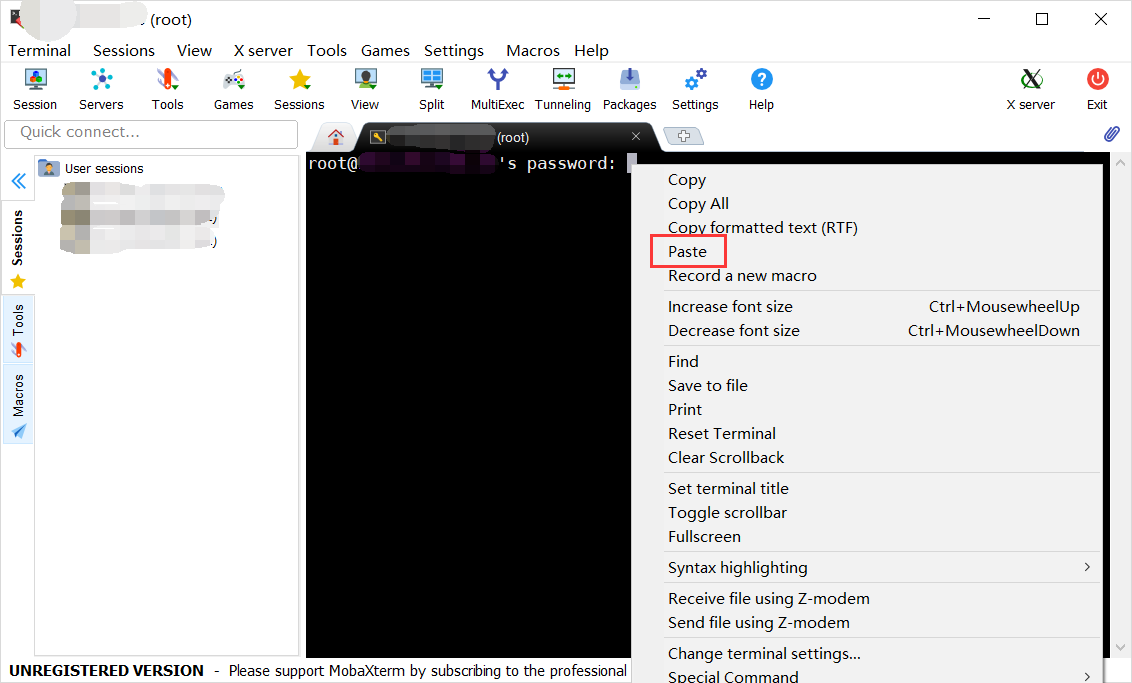1132x683 pixels.
Task: Select Decrease font size
Action: pos(882,331)
